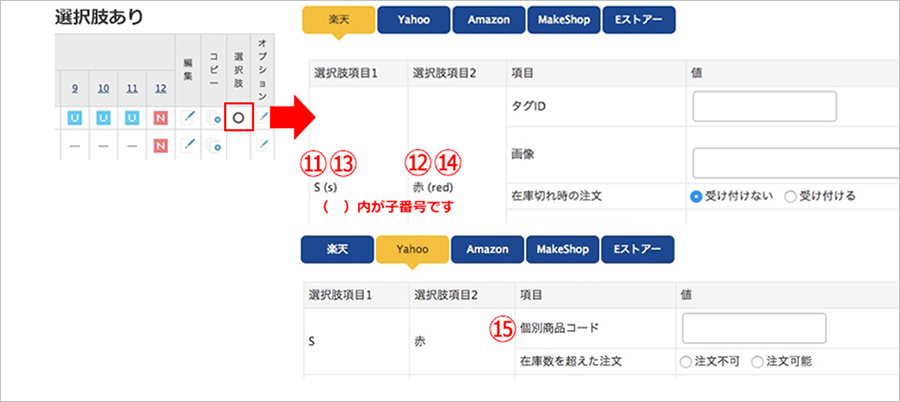Click the 'S (s)' option cell
This screenshot has width=900, height=402.
[325, 188]
